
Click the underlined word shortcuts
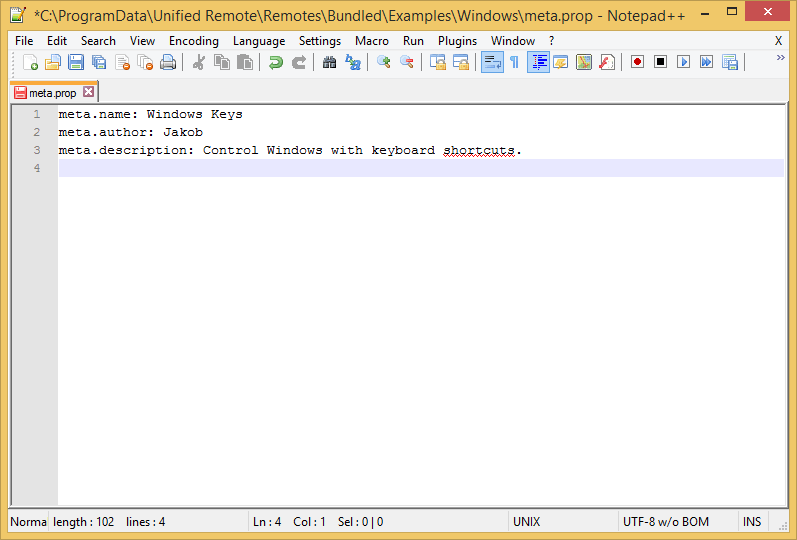tap(479, 151)
